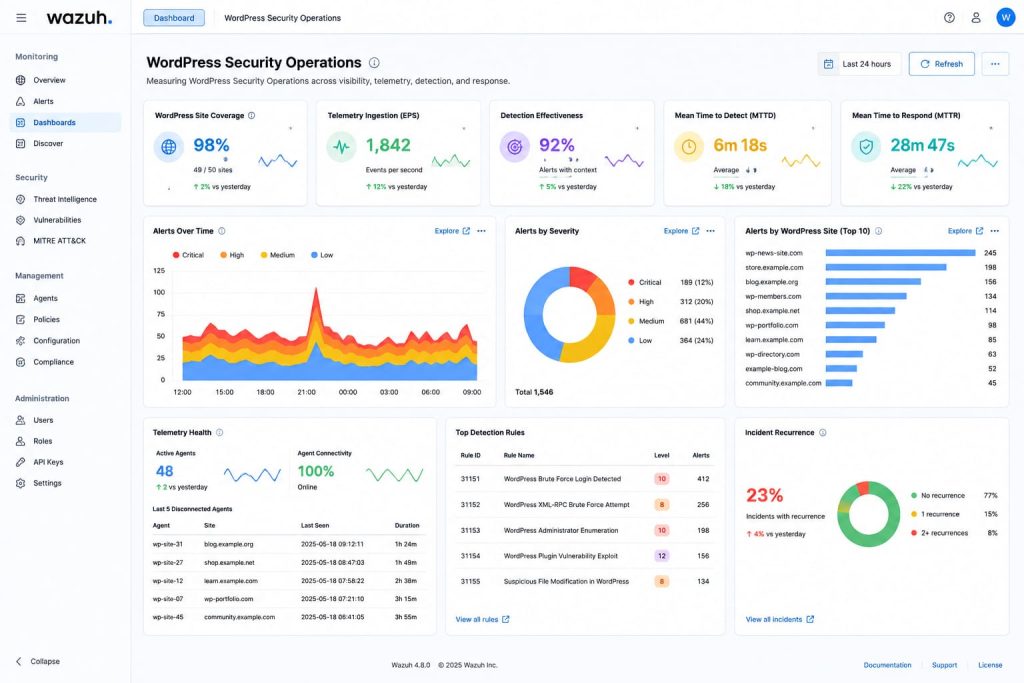Viewport: 1024px width, 683px height.
Task: Open the user profile icon
Action: [976, 18]
